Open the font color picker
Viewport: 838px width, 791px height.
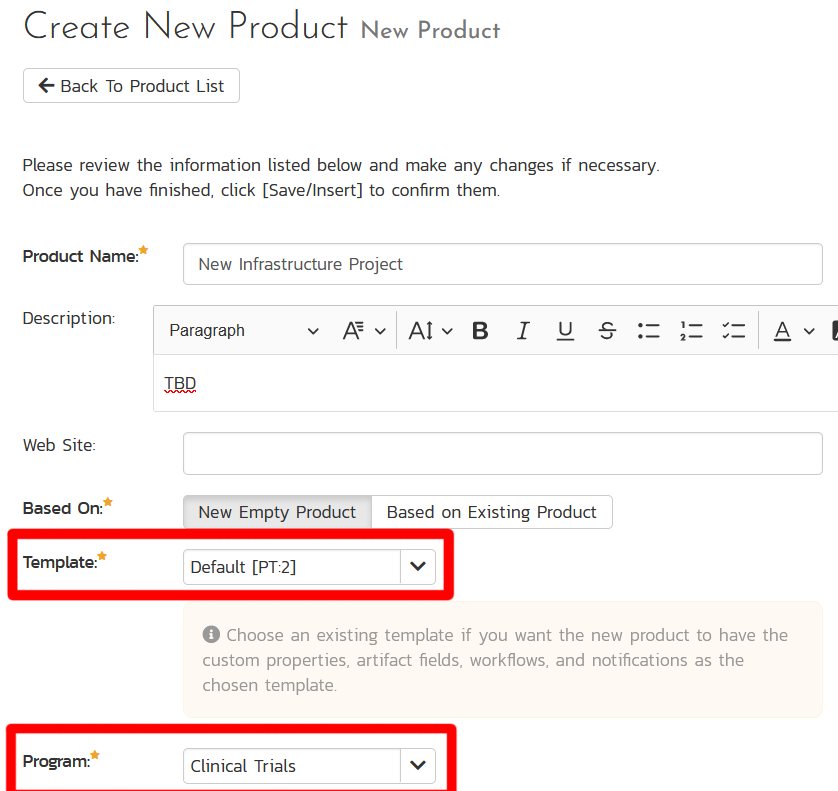(x=782, y=331)
